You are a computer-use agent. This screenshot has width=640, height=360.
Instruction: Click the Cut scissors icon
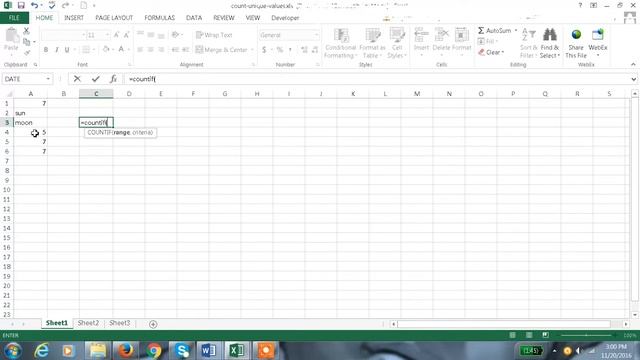27,31
